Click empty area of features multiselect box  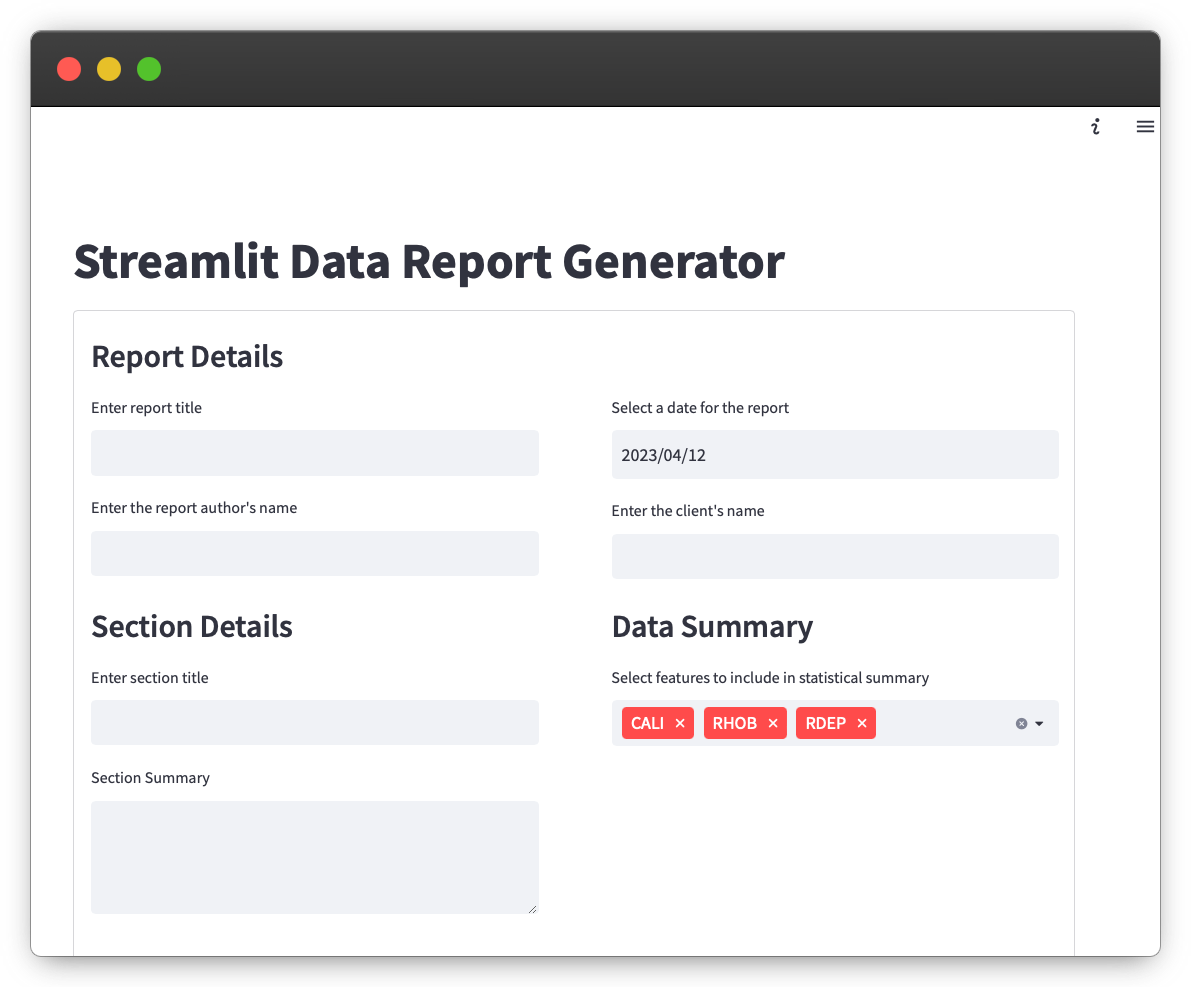click(x=942, y=723)
